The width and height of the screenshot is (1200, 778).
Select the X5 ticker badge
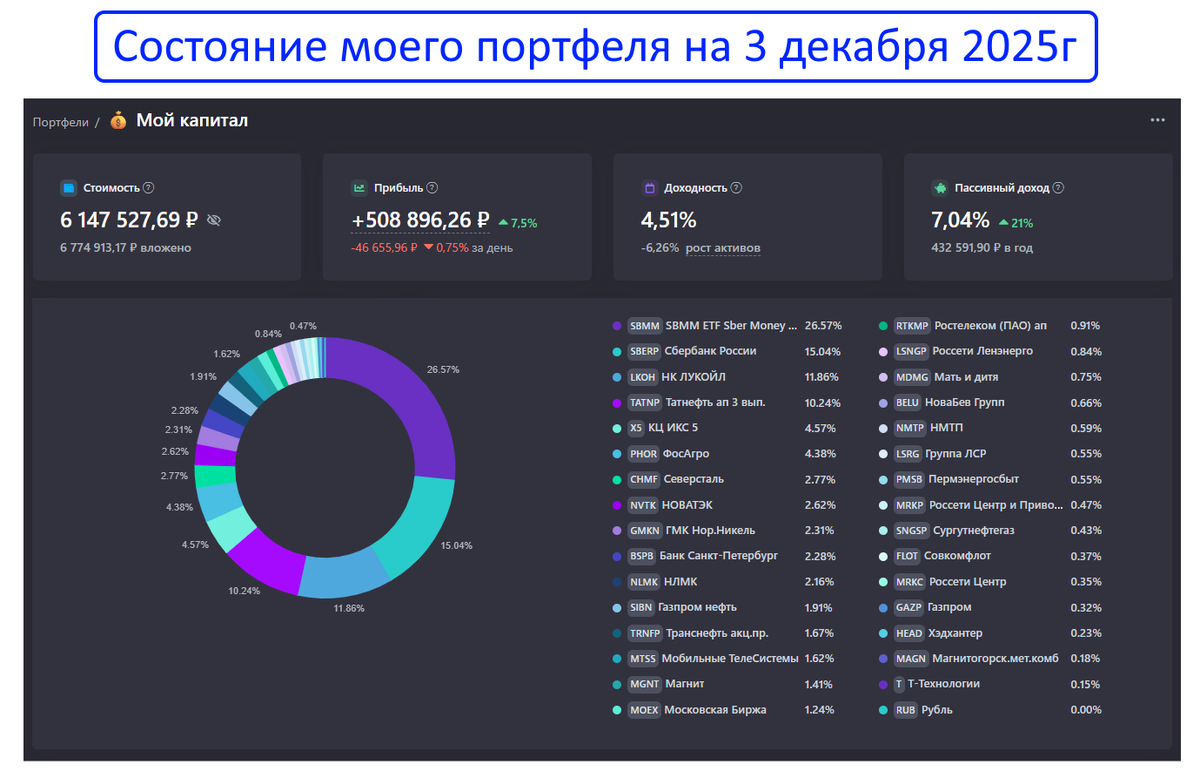[x=636, y=428]
